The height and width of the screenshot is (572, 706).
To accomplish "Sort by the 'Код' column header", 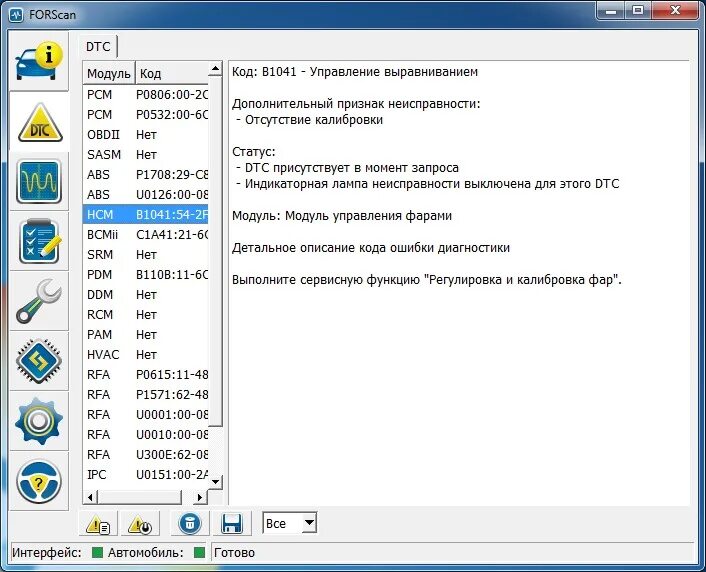I will (x=172, y=73).
